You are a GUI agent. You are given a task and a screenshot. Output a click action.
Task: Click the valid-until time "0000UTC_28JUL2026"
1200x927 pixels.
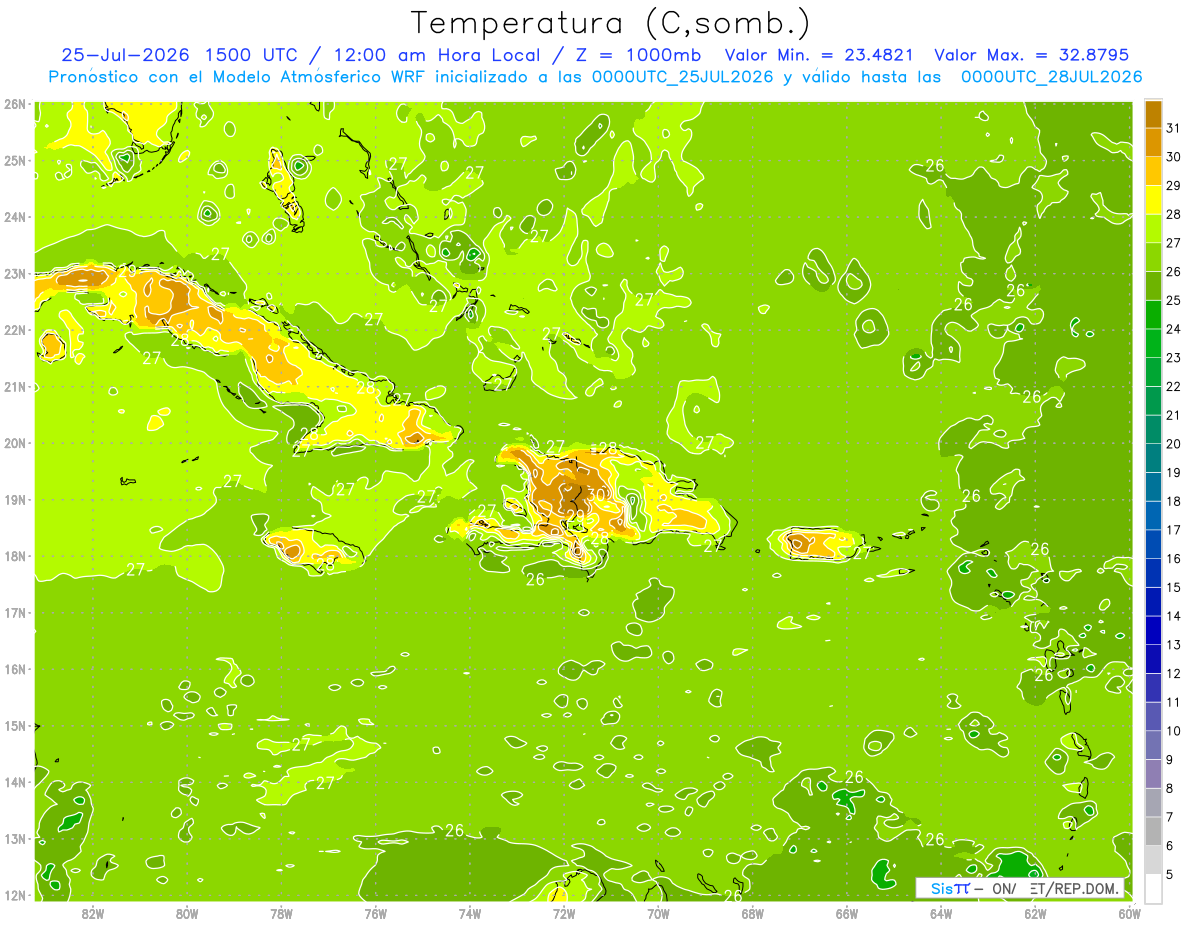(x=1051, y=77)
